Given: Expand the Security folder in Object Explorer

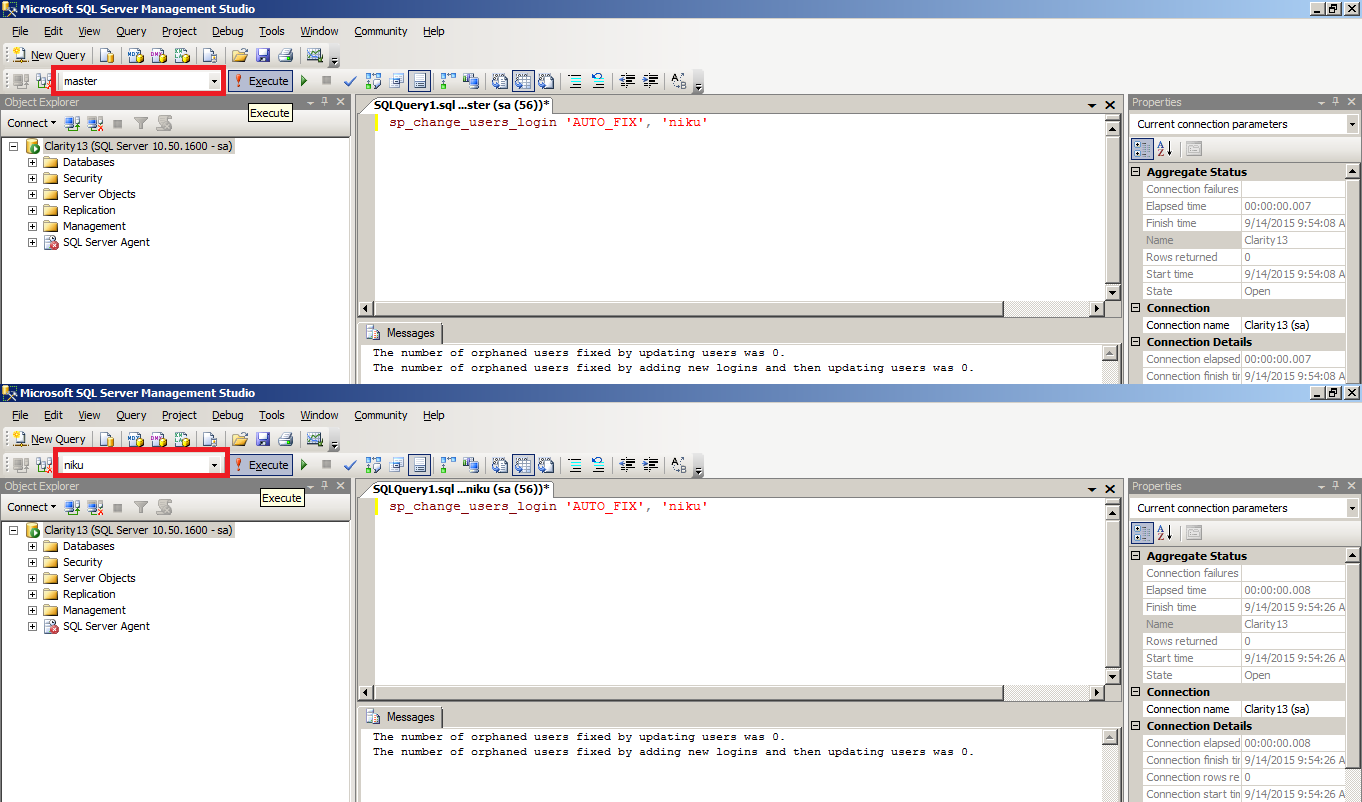Looking at the screenshot, I should 32,178.
